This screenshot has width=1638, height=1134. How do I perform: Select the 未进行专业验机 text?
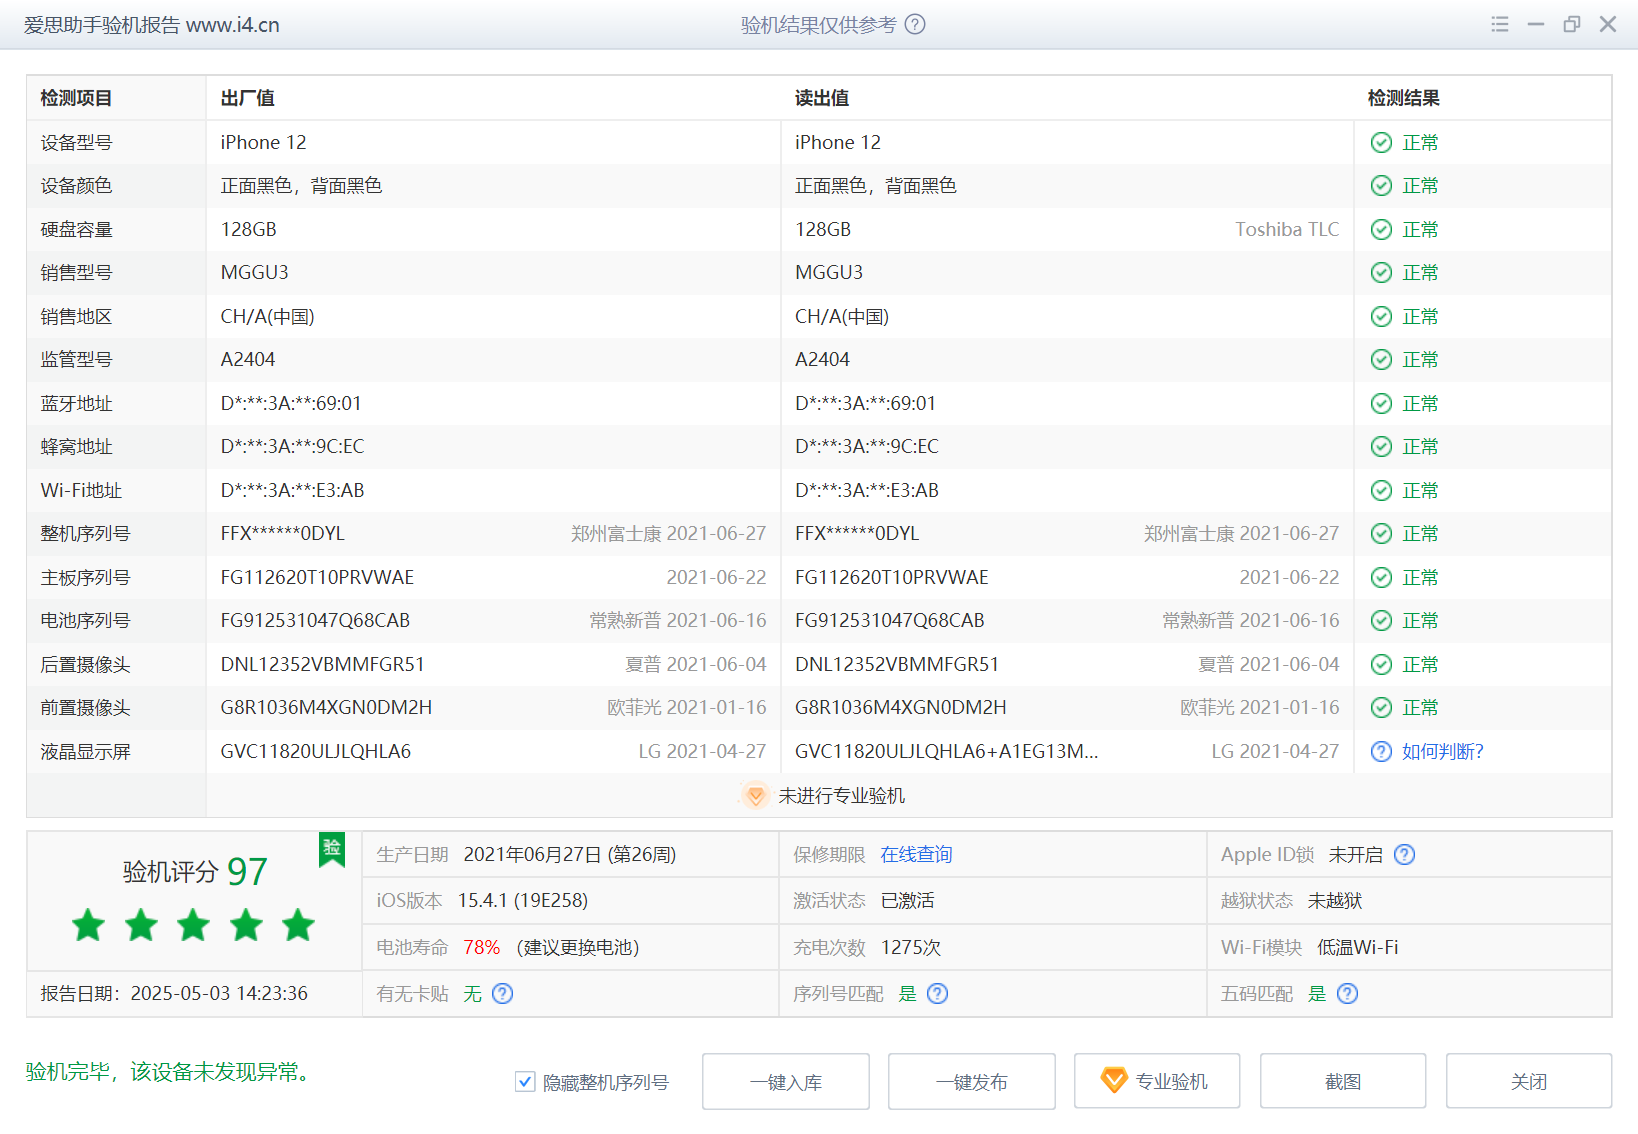842,796
